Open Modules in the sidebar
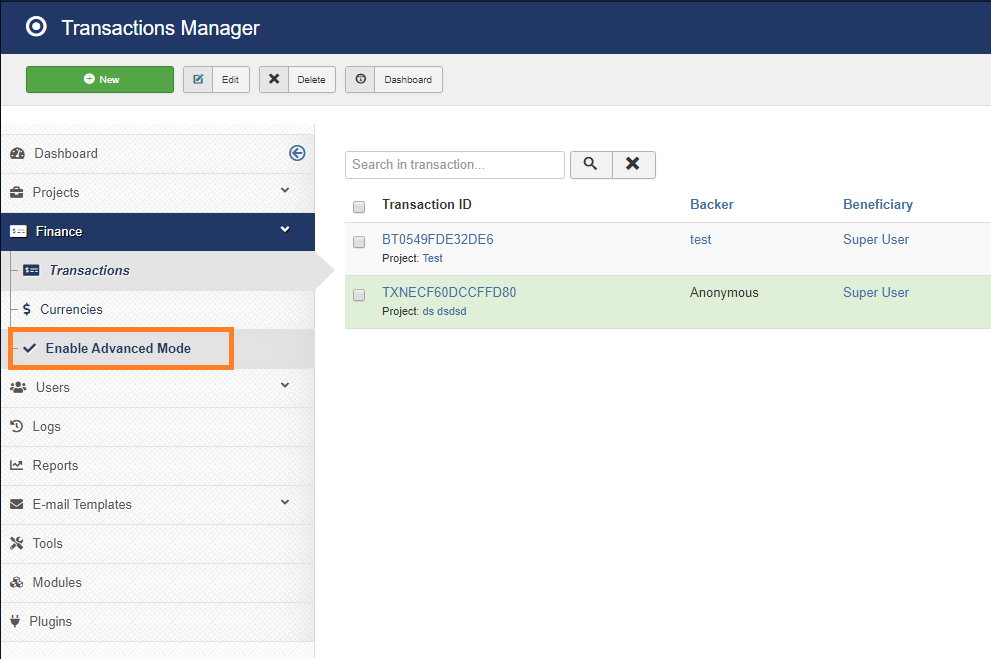This screenshot has height=659, width=991. point(57,583)
